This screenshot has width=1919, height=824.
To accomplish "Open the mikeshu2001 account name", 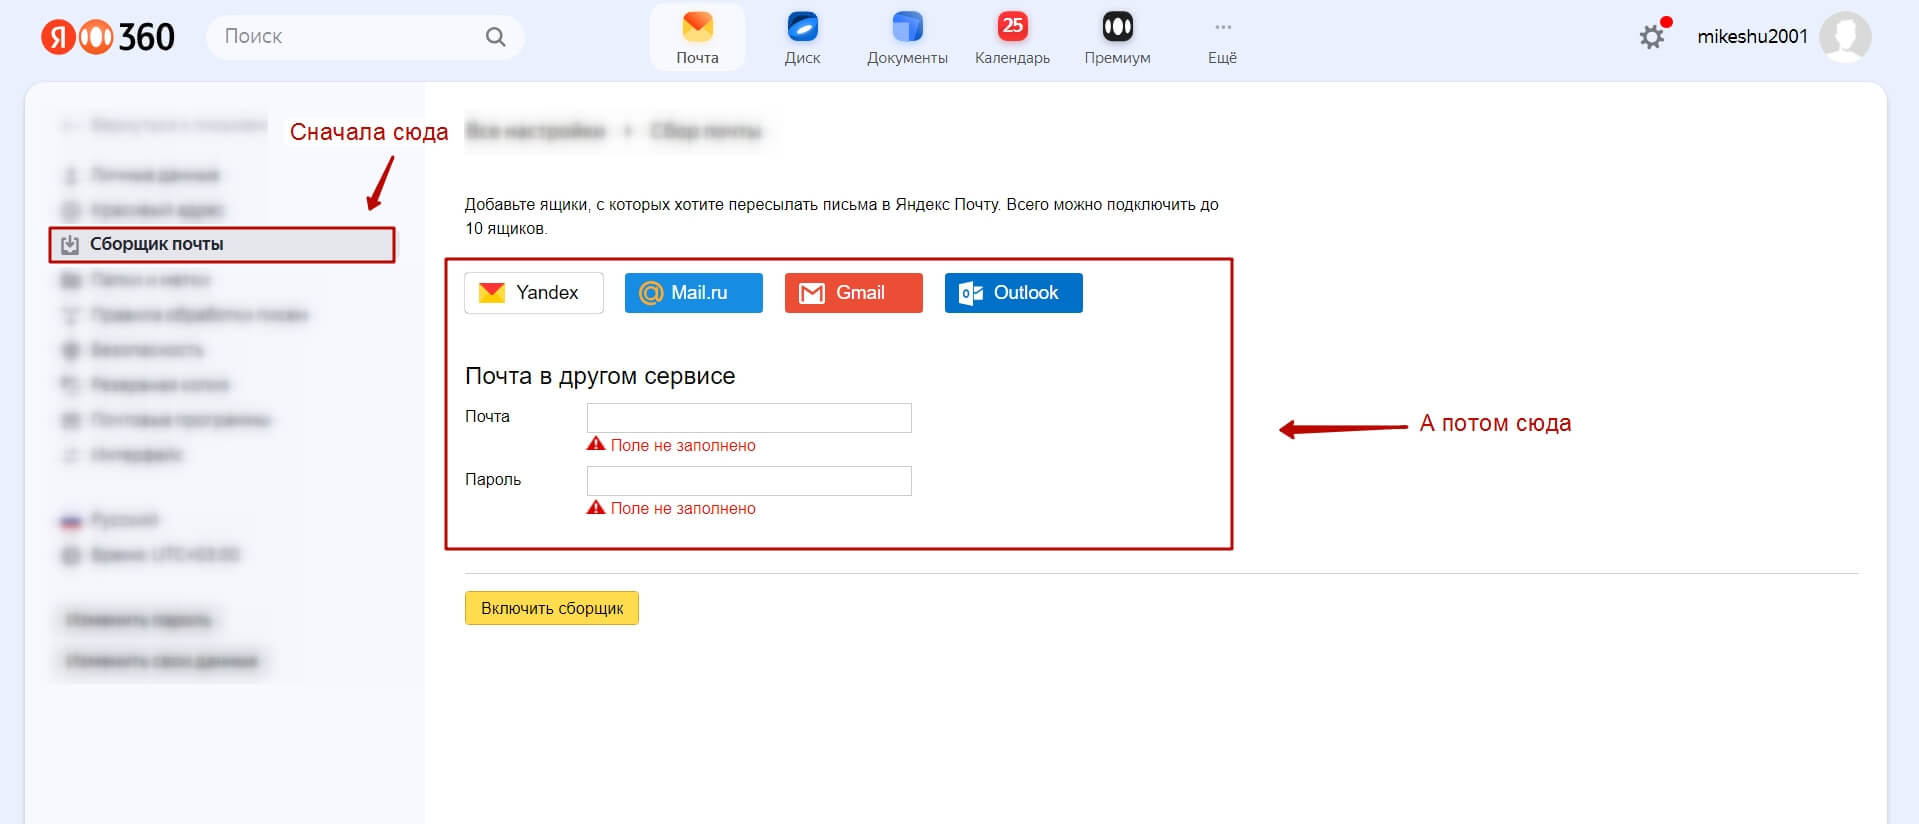I will (x=1752, y=37).
